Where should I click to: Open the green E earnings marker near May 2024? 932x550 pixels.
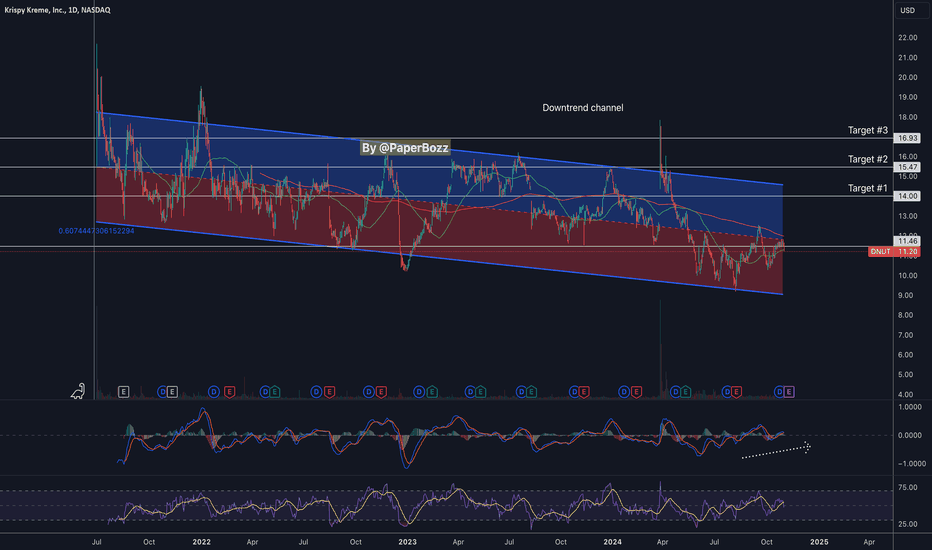[685, 392]
